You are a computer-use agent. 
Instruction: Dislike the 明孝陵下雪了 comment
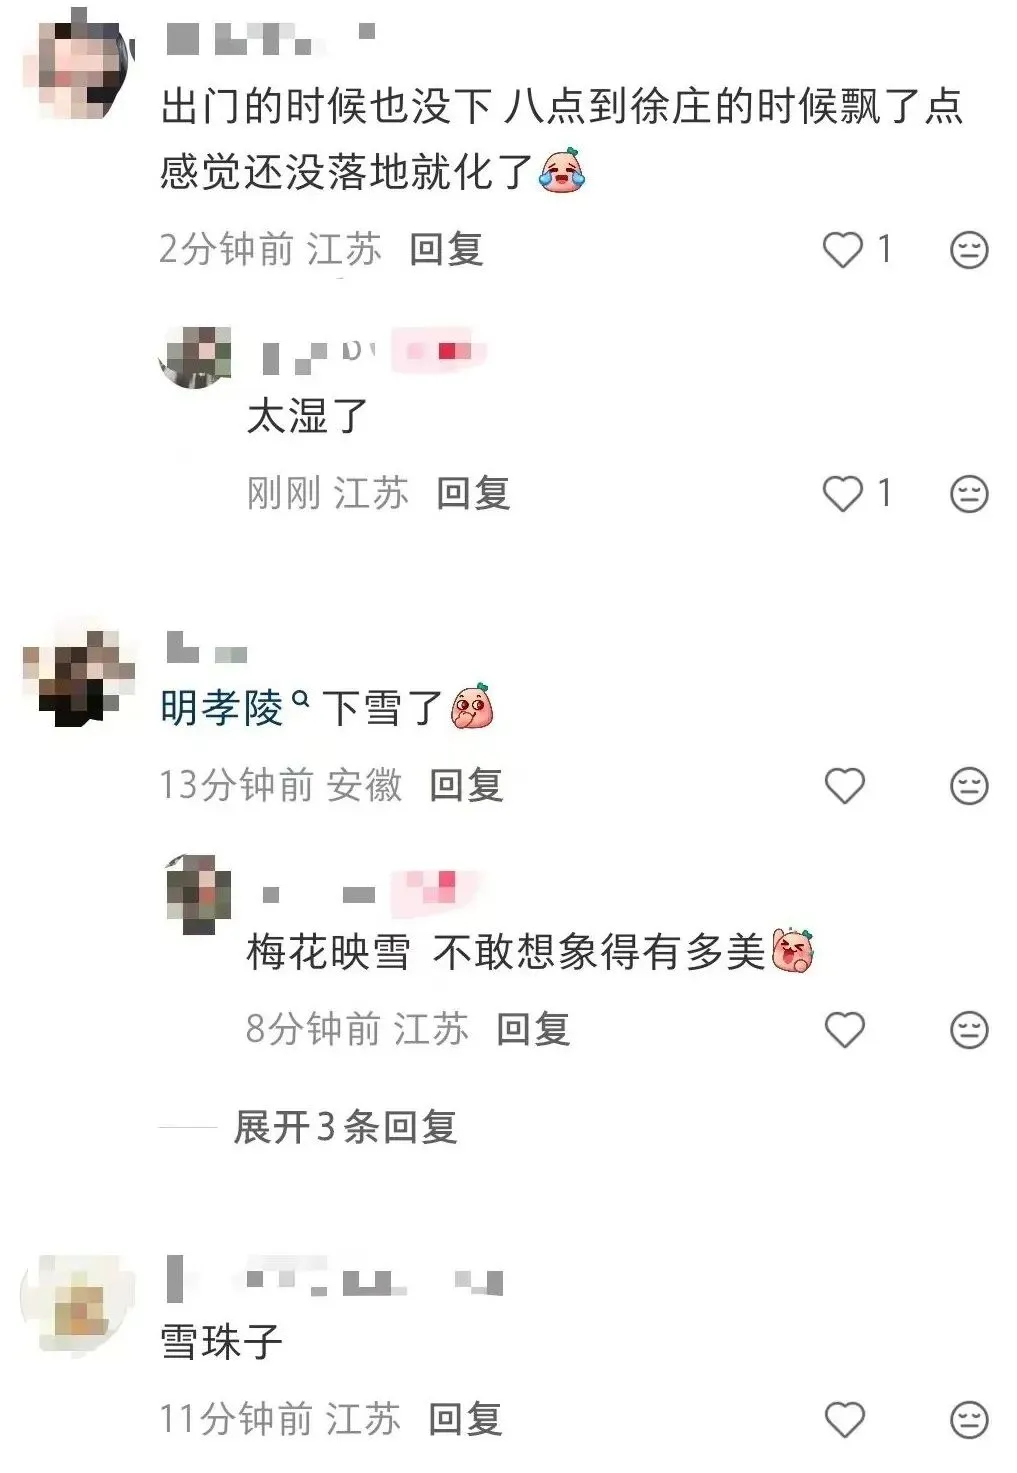968,786
